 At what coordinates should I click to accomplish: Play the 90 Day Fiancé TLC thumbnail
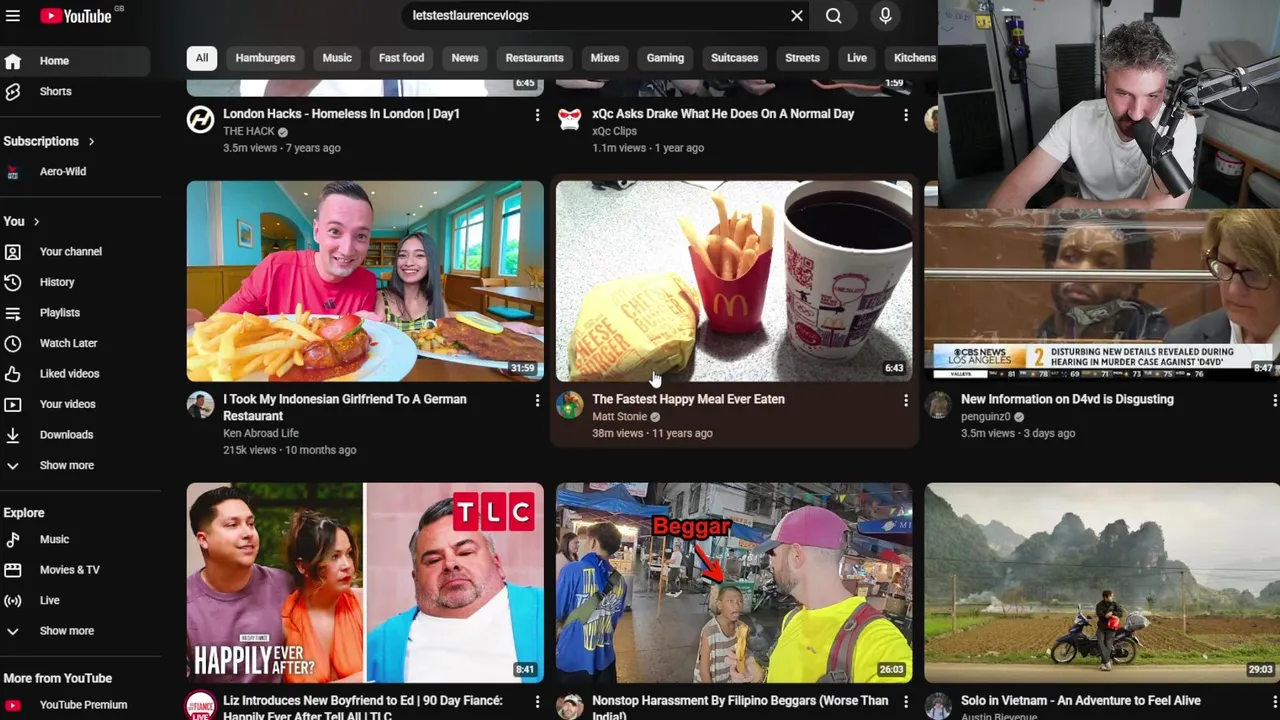[x=365, y=583]
